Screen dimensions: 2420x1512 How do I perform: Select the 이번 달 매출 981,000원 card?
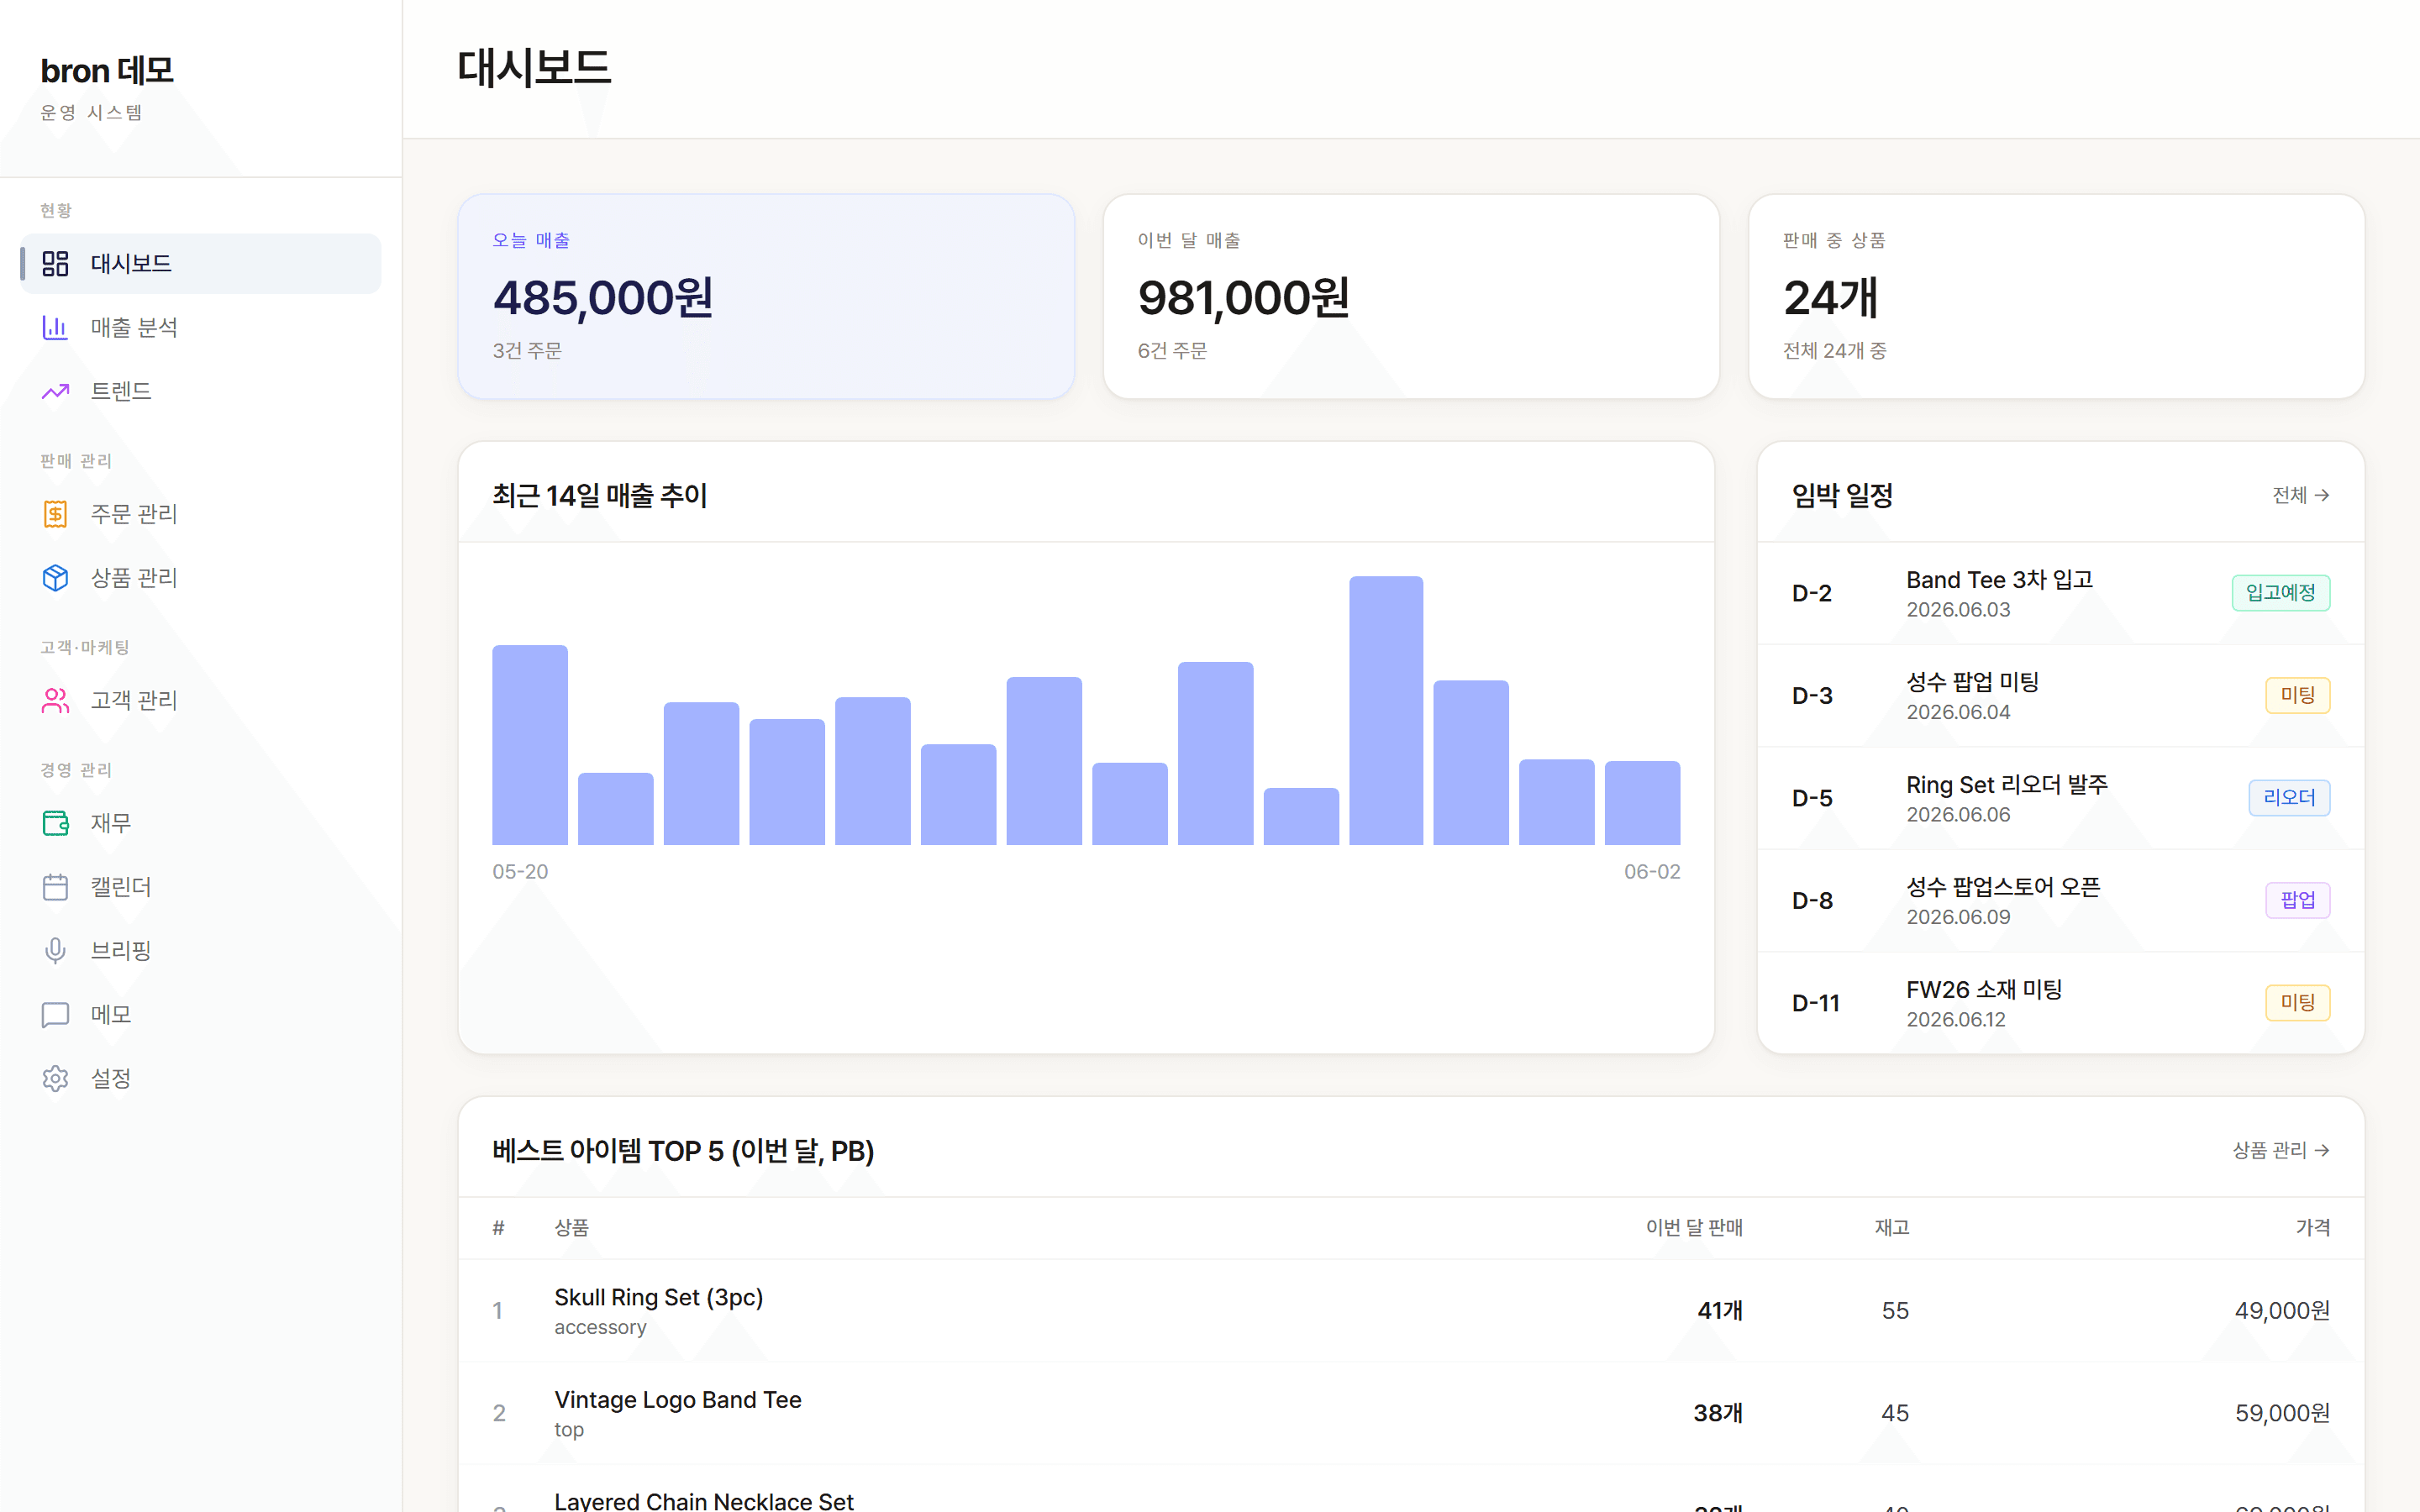click(x=1411, y=297)
